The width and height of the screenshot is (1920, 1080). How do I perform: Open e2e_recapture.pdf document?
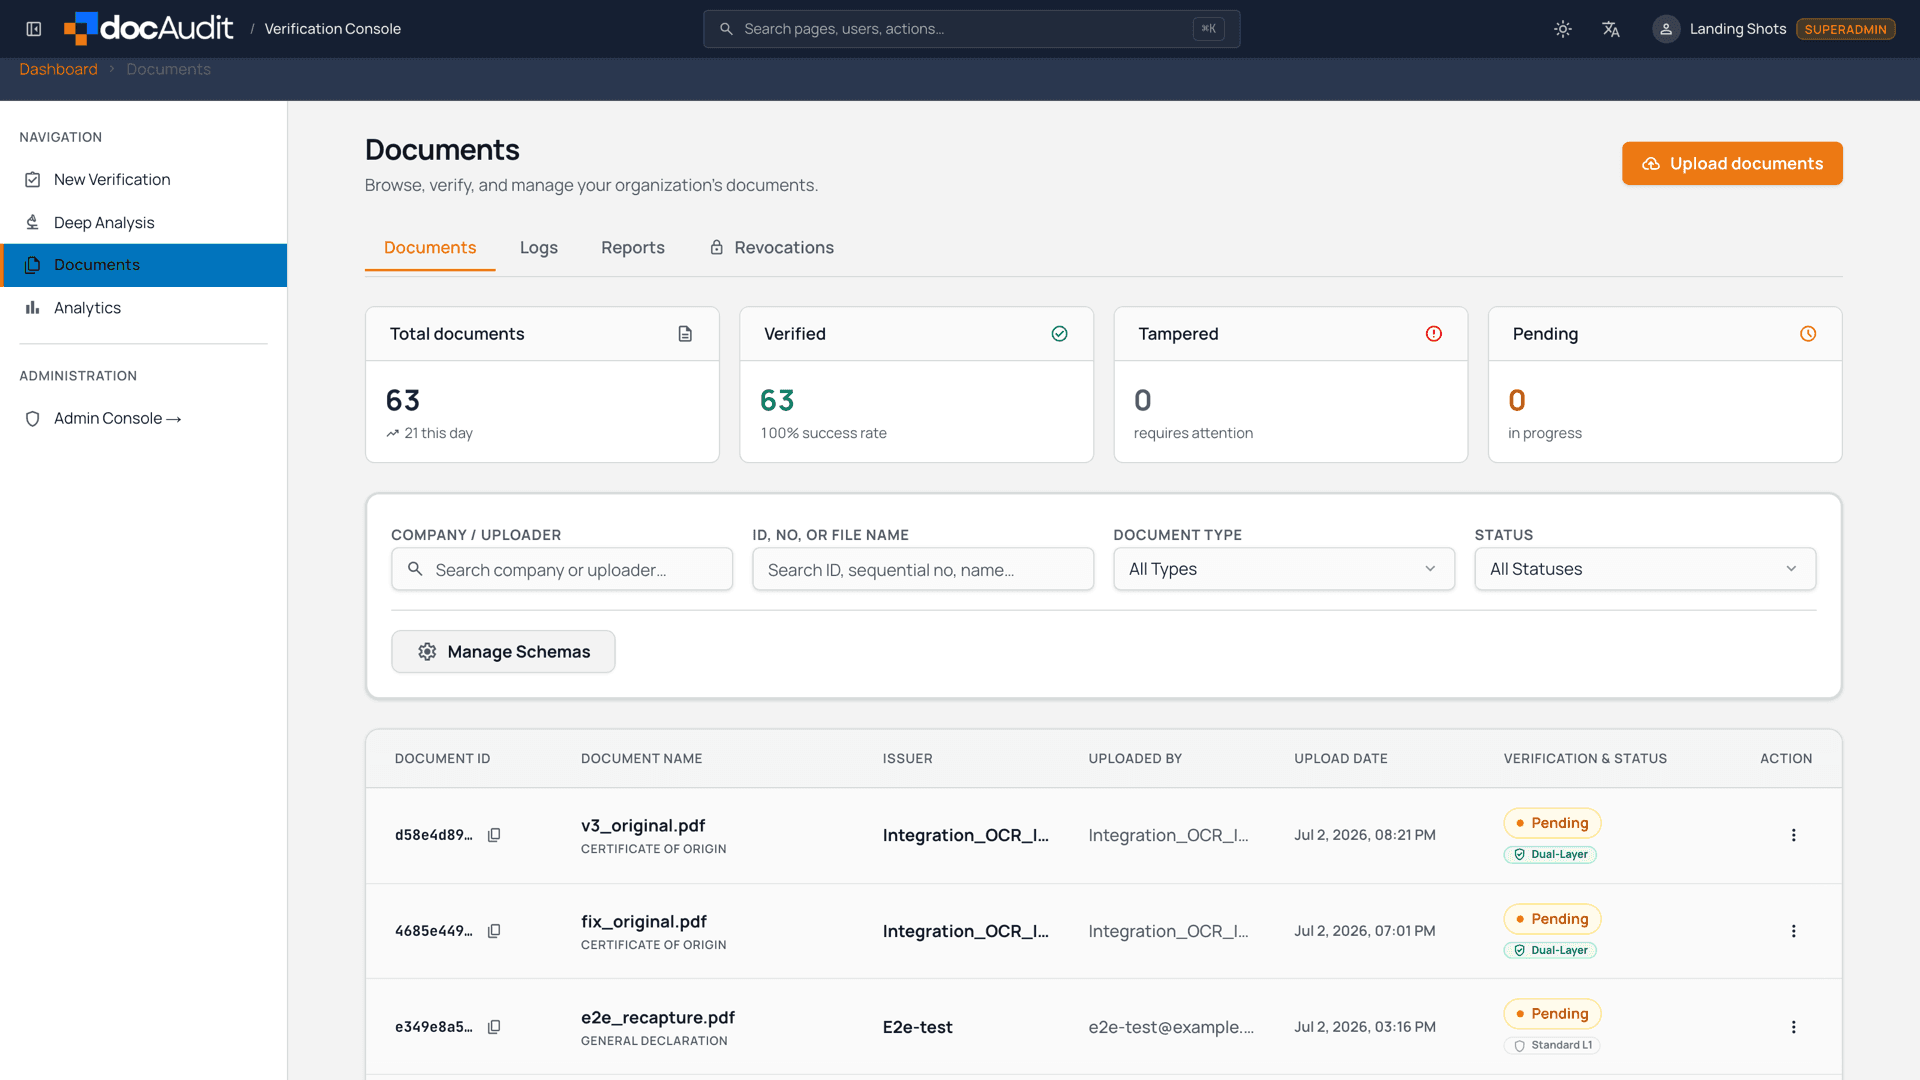point(658,1018)
